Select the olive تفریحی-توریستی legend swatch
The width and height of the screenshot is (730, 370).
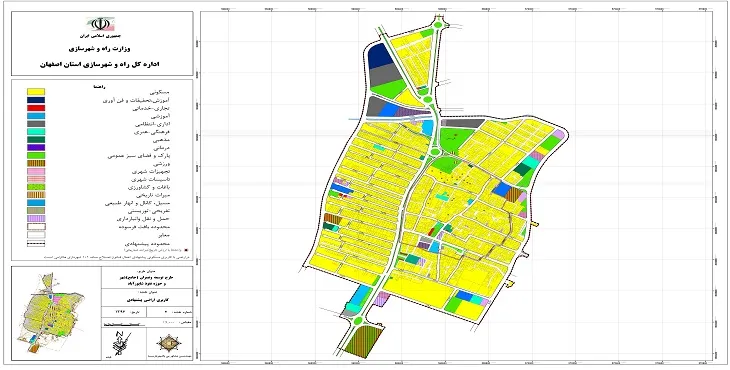pos(36,210)
